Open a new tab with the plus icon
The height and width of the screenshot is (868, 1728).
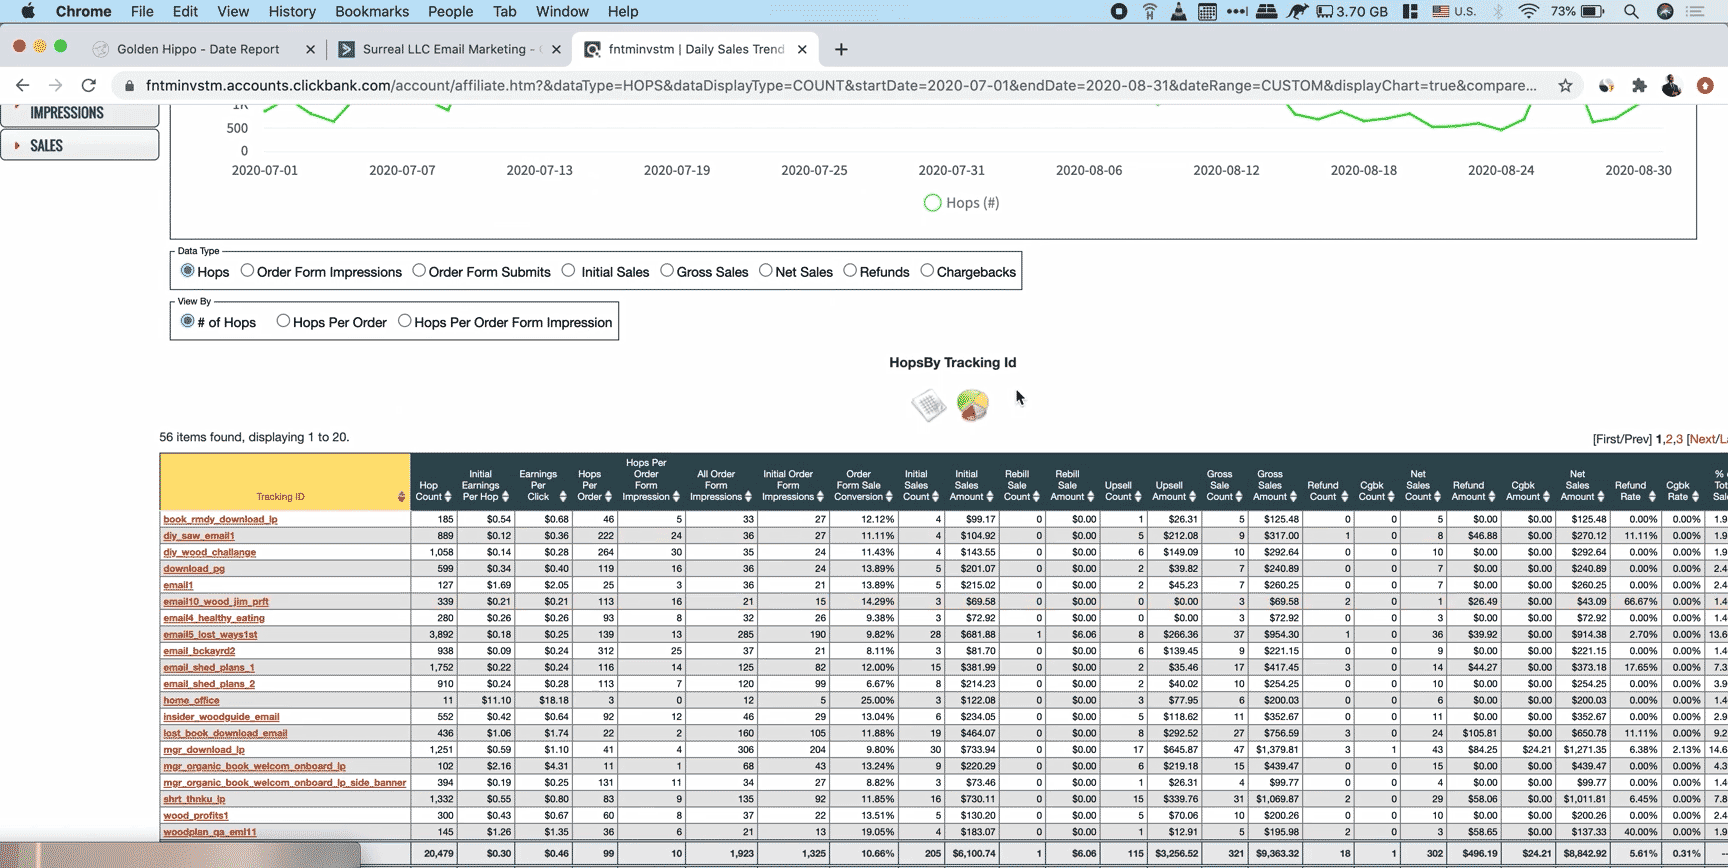(x=841, y=49)
